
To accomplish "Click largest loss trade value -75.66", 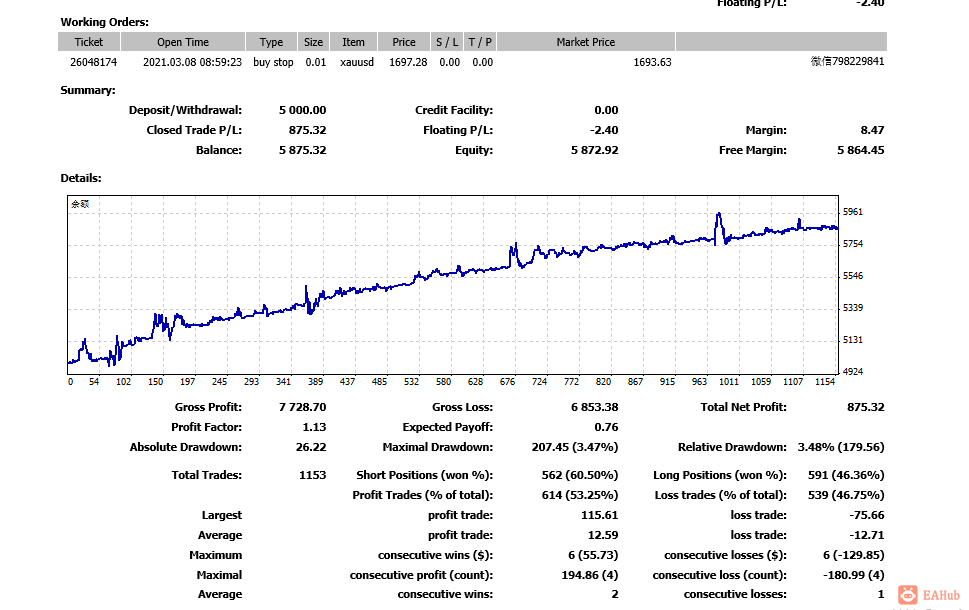I will tap(867, 515).
